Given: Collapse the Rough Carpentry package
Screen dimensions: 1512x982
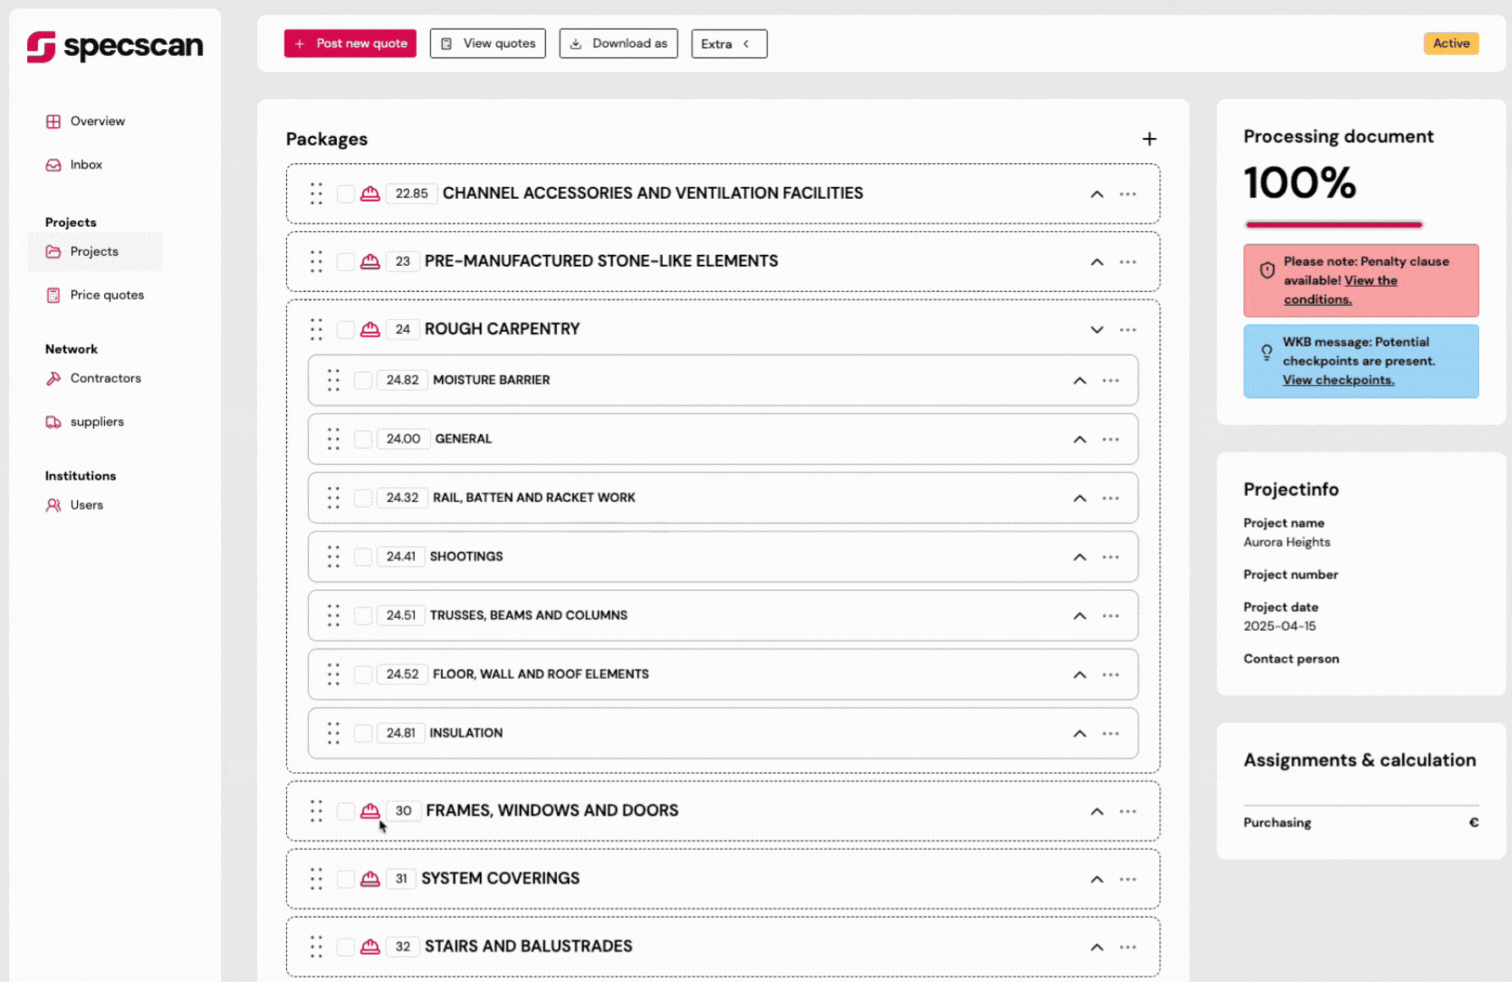Looking at the screenshot, I should tap(1097, 330).
